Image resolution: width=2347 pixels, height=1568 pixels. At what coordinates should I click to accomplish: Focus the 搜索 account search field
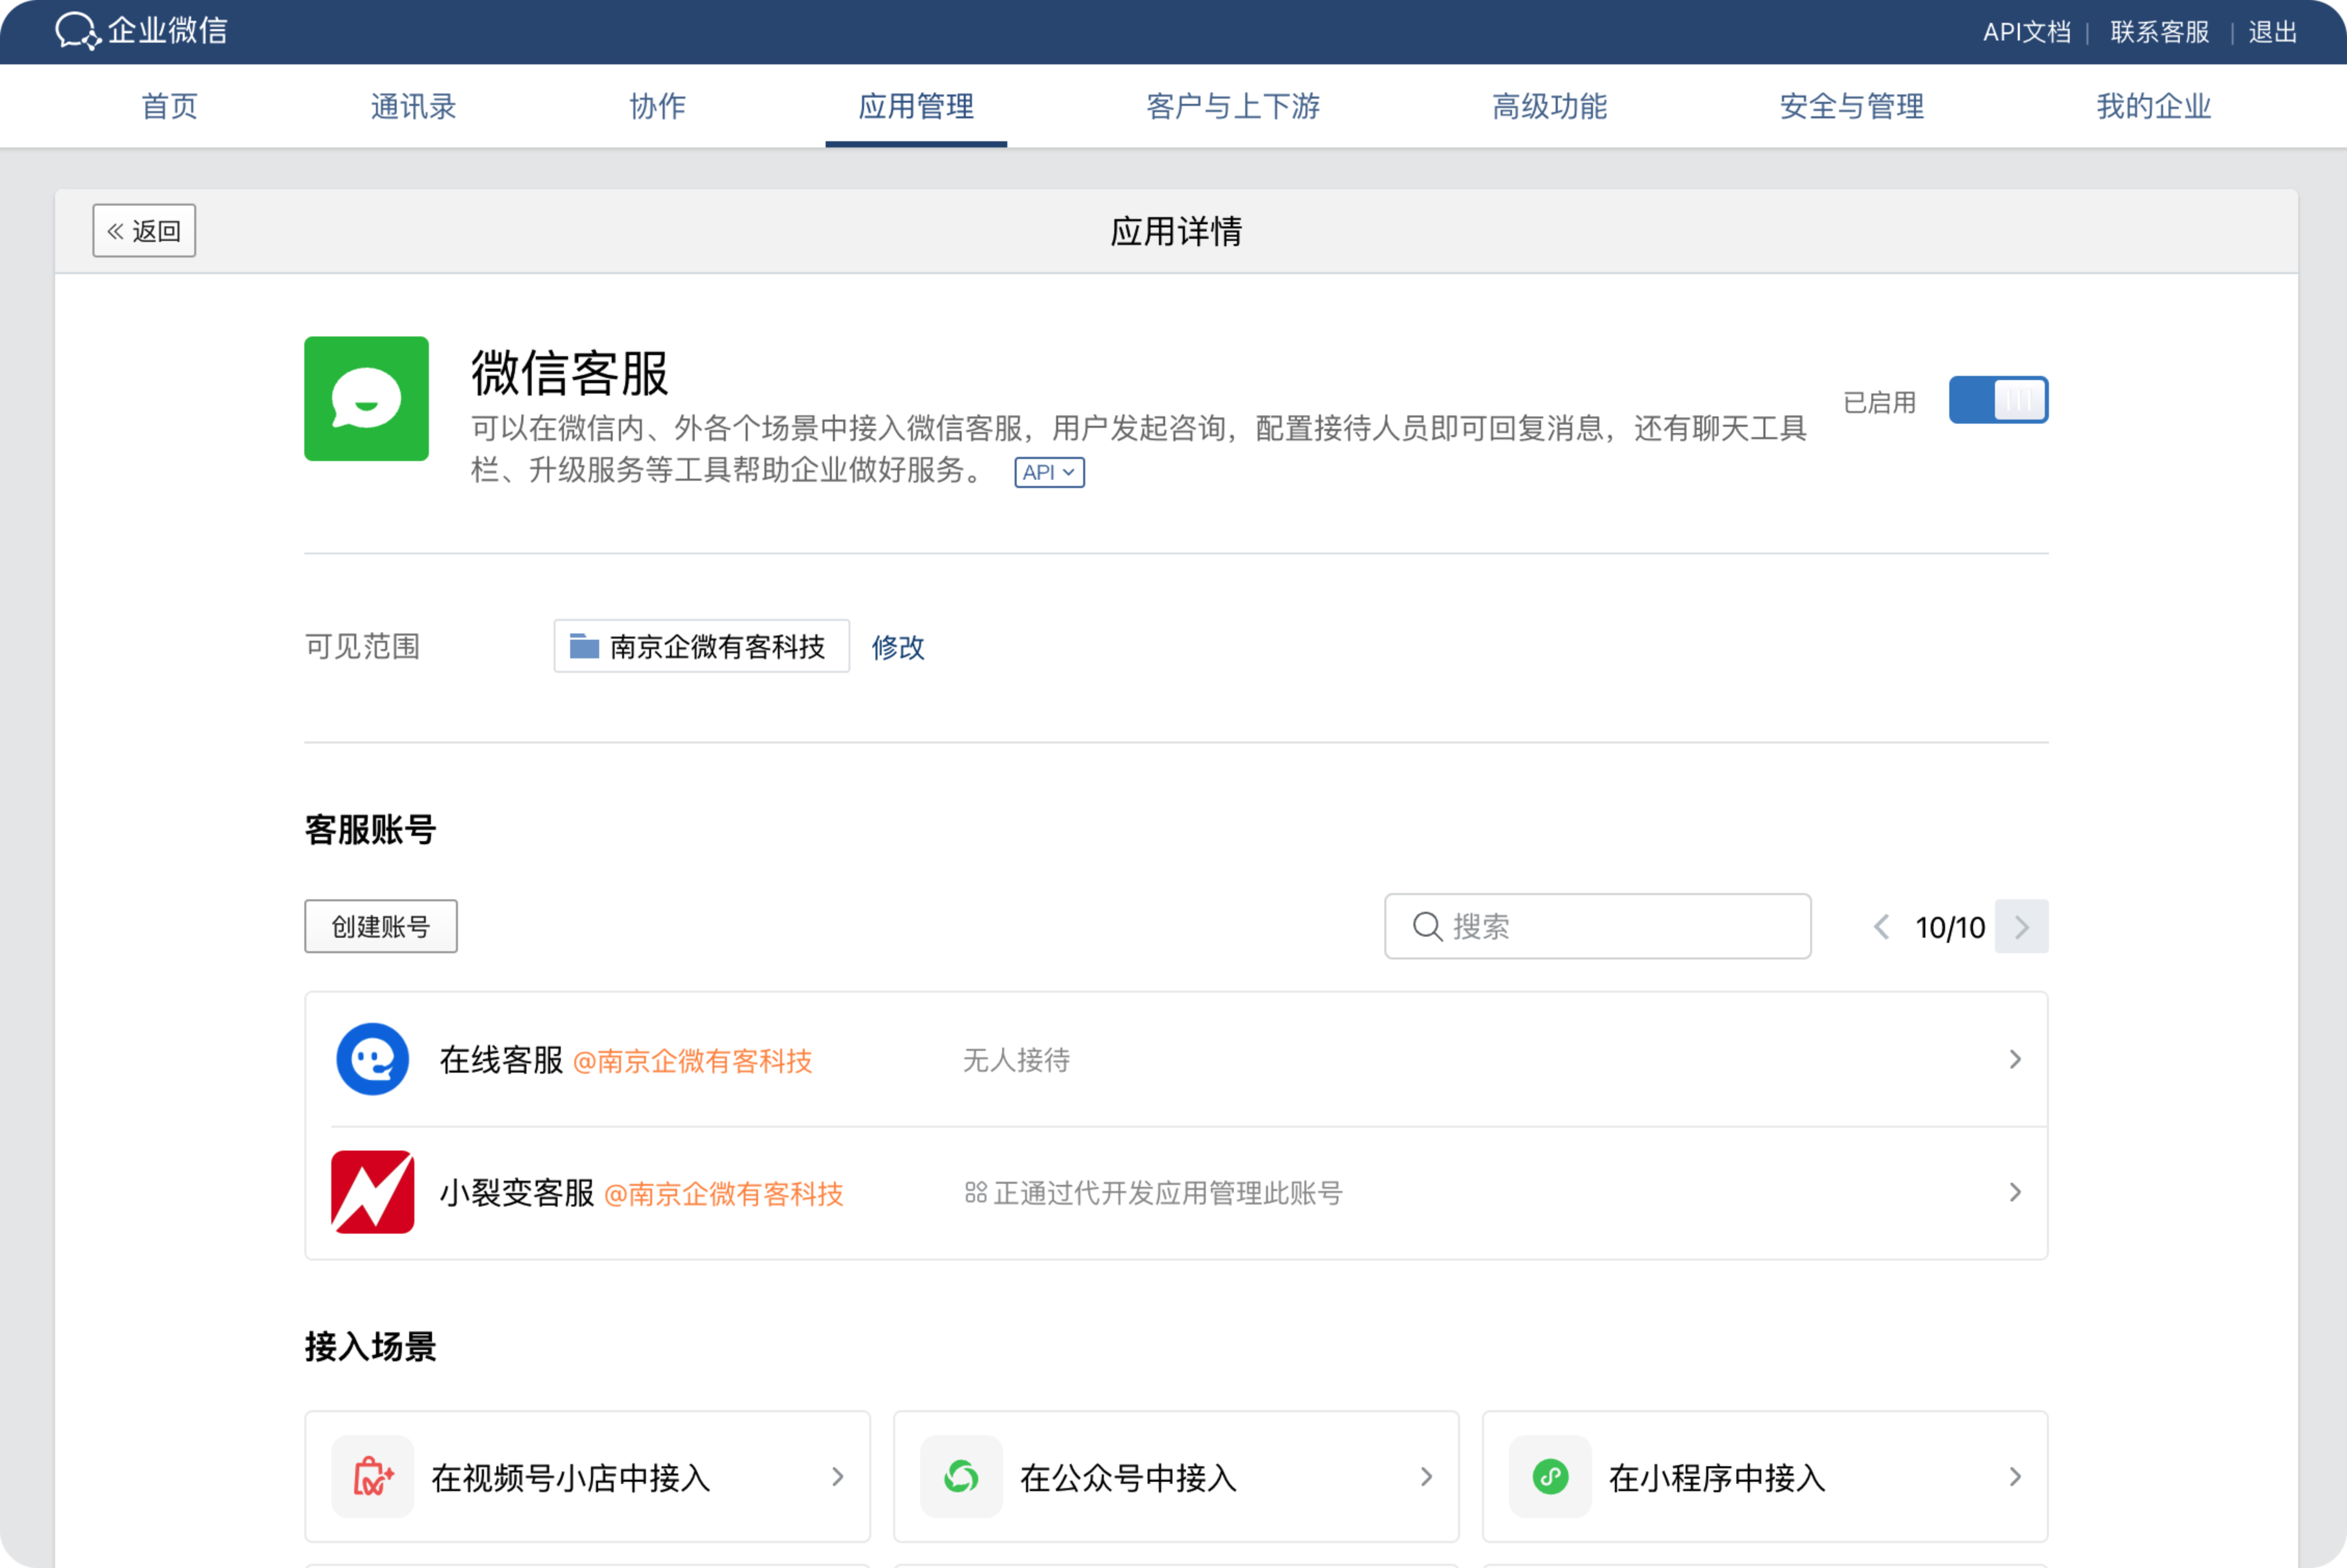click(x=1597, y=927)
